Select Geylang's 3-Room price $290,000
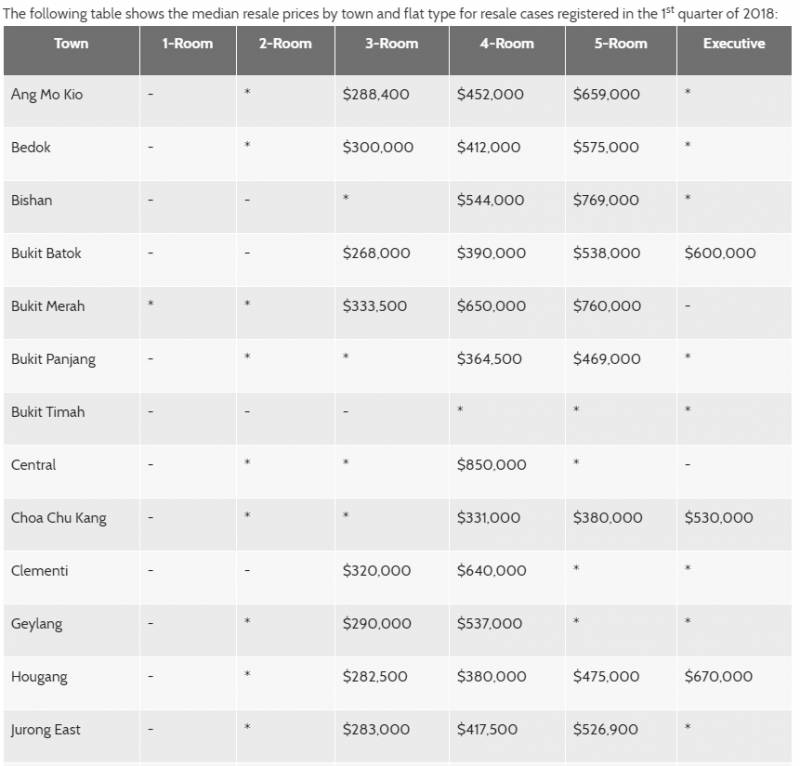The image size is (800, 766). point(376,624)
